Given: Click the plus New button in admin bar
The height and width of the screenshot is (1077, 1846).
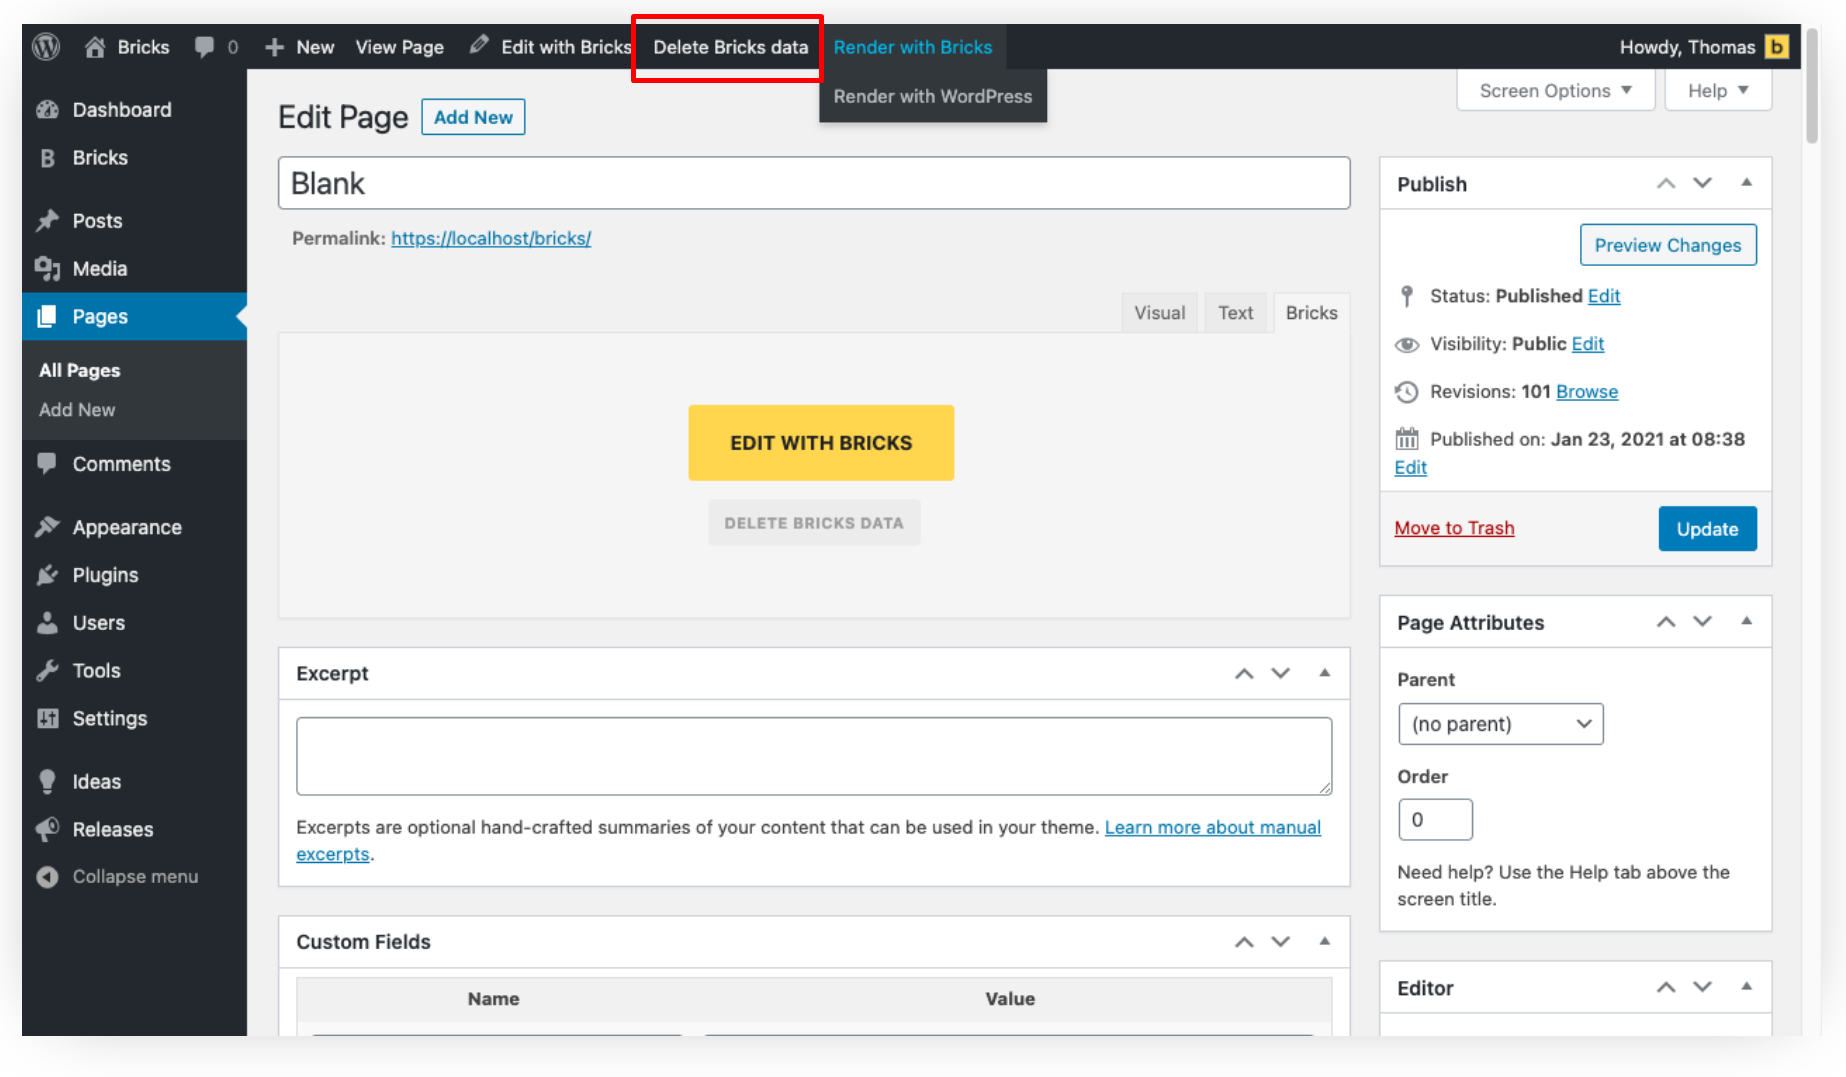Looking at the screenshot, I should pyautogui.click(x=299, y=47).
